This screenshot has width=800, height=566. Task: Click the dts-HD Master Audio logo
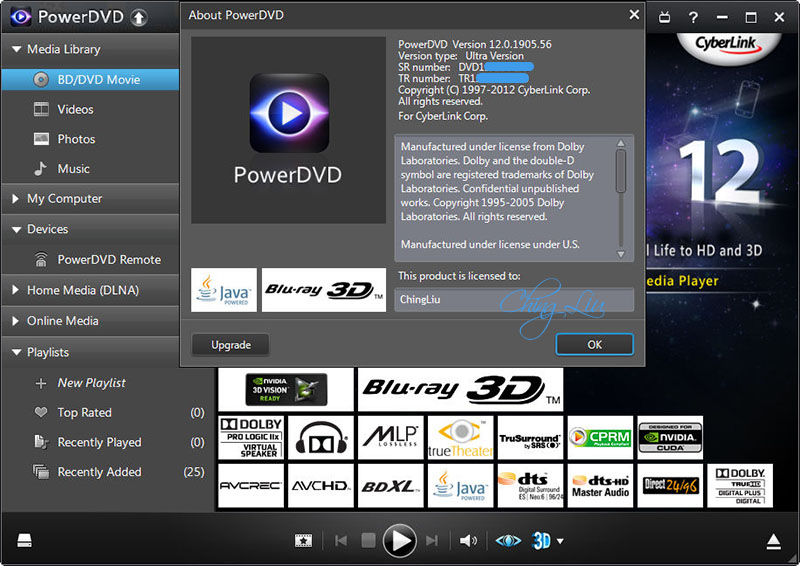pos(601,486)
